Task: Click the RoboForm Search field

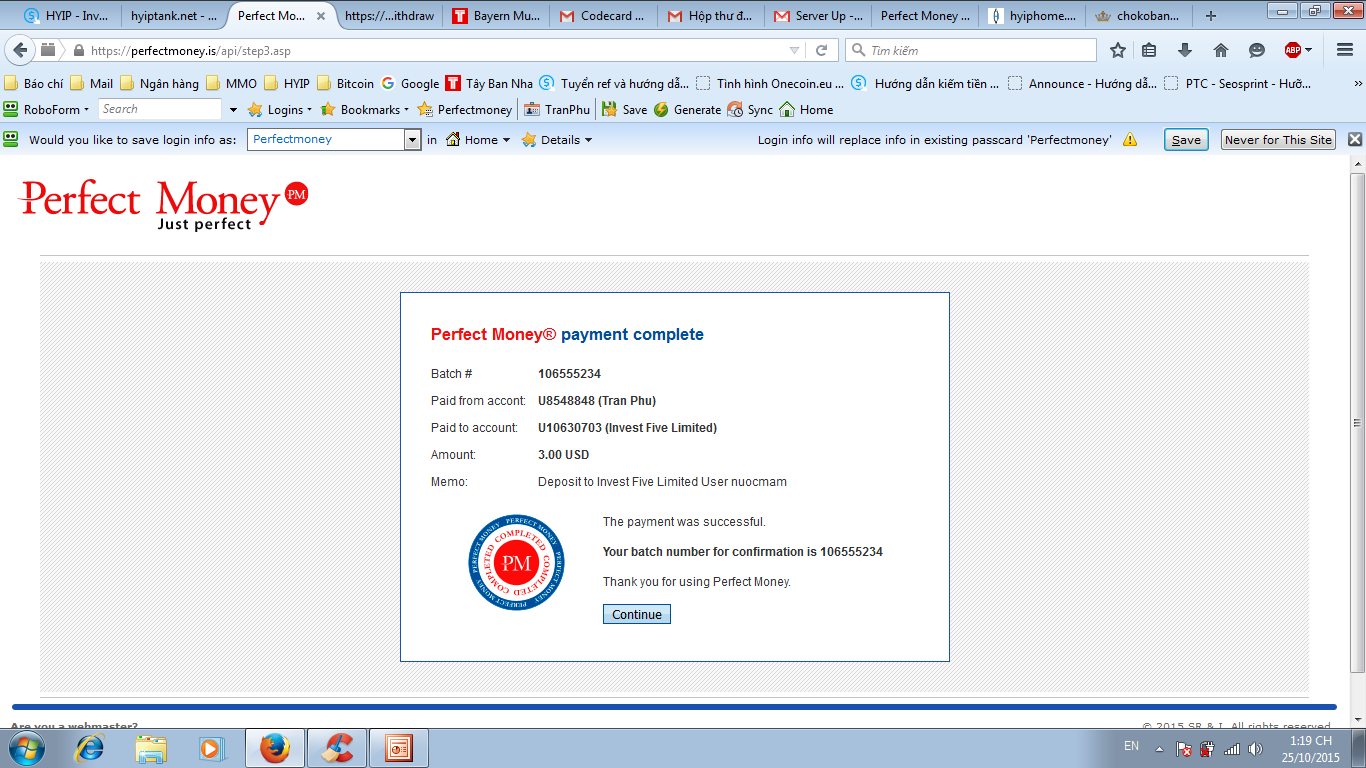Action: (x=160, y=110)
